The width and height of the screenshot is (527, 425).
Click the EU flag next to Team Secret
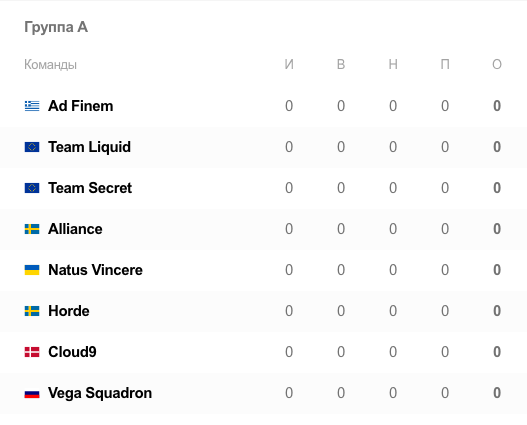pyautogui.click(x=32, y=188)
